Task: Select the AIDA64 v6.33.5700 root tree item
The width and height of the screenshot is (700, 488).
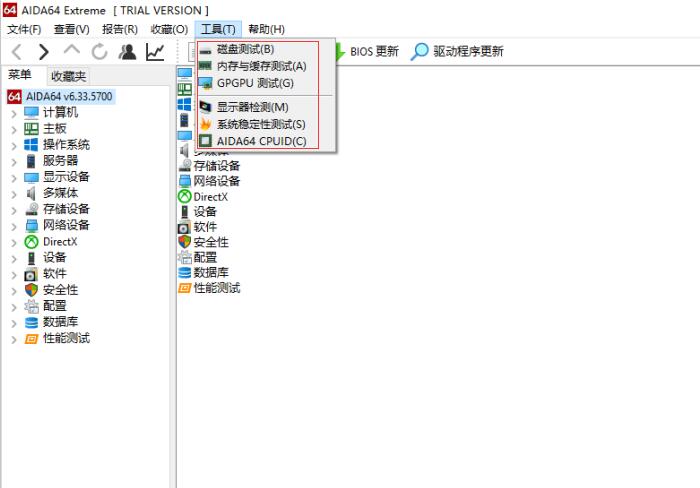Action: point(69,97)
